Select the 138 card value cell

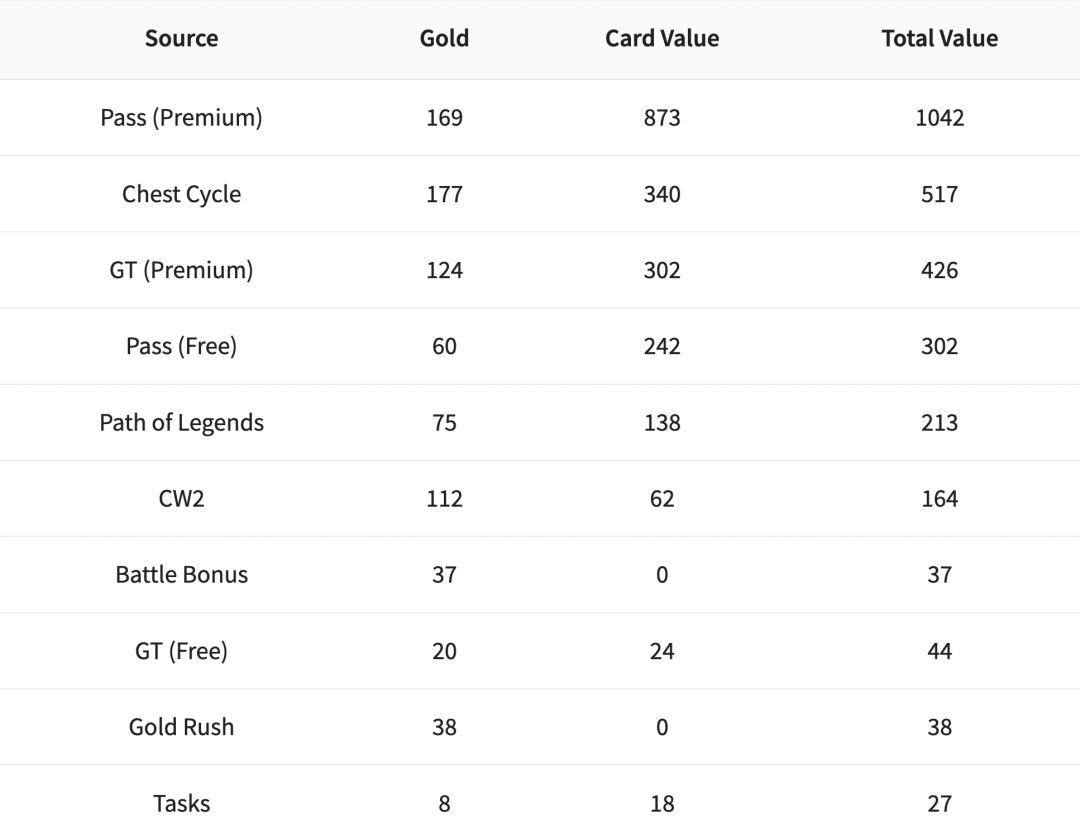[x=662, y=423]
